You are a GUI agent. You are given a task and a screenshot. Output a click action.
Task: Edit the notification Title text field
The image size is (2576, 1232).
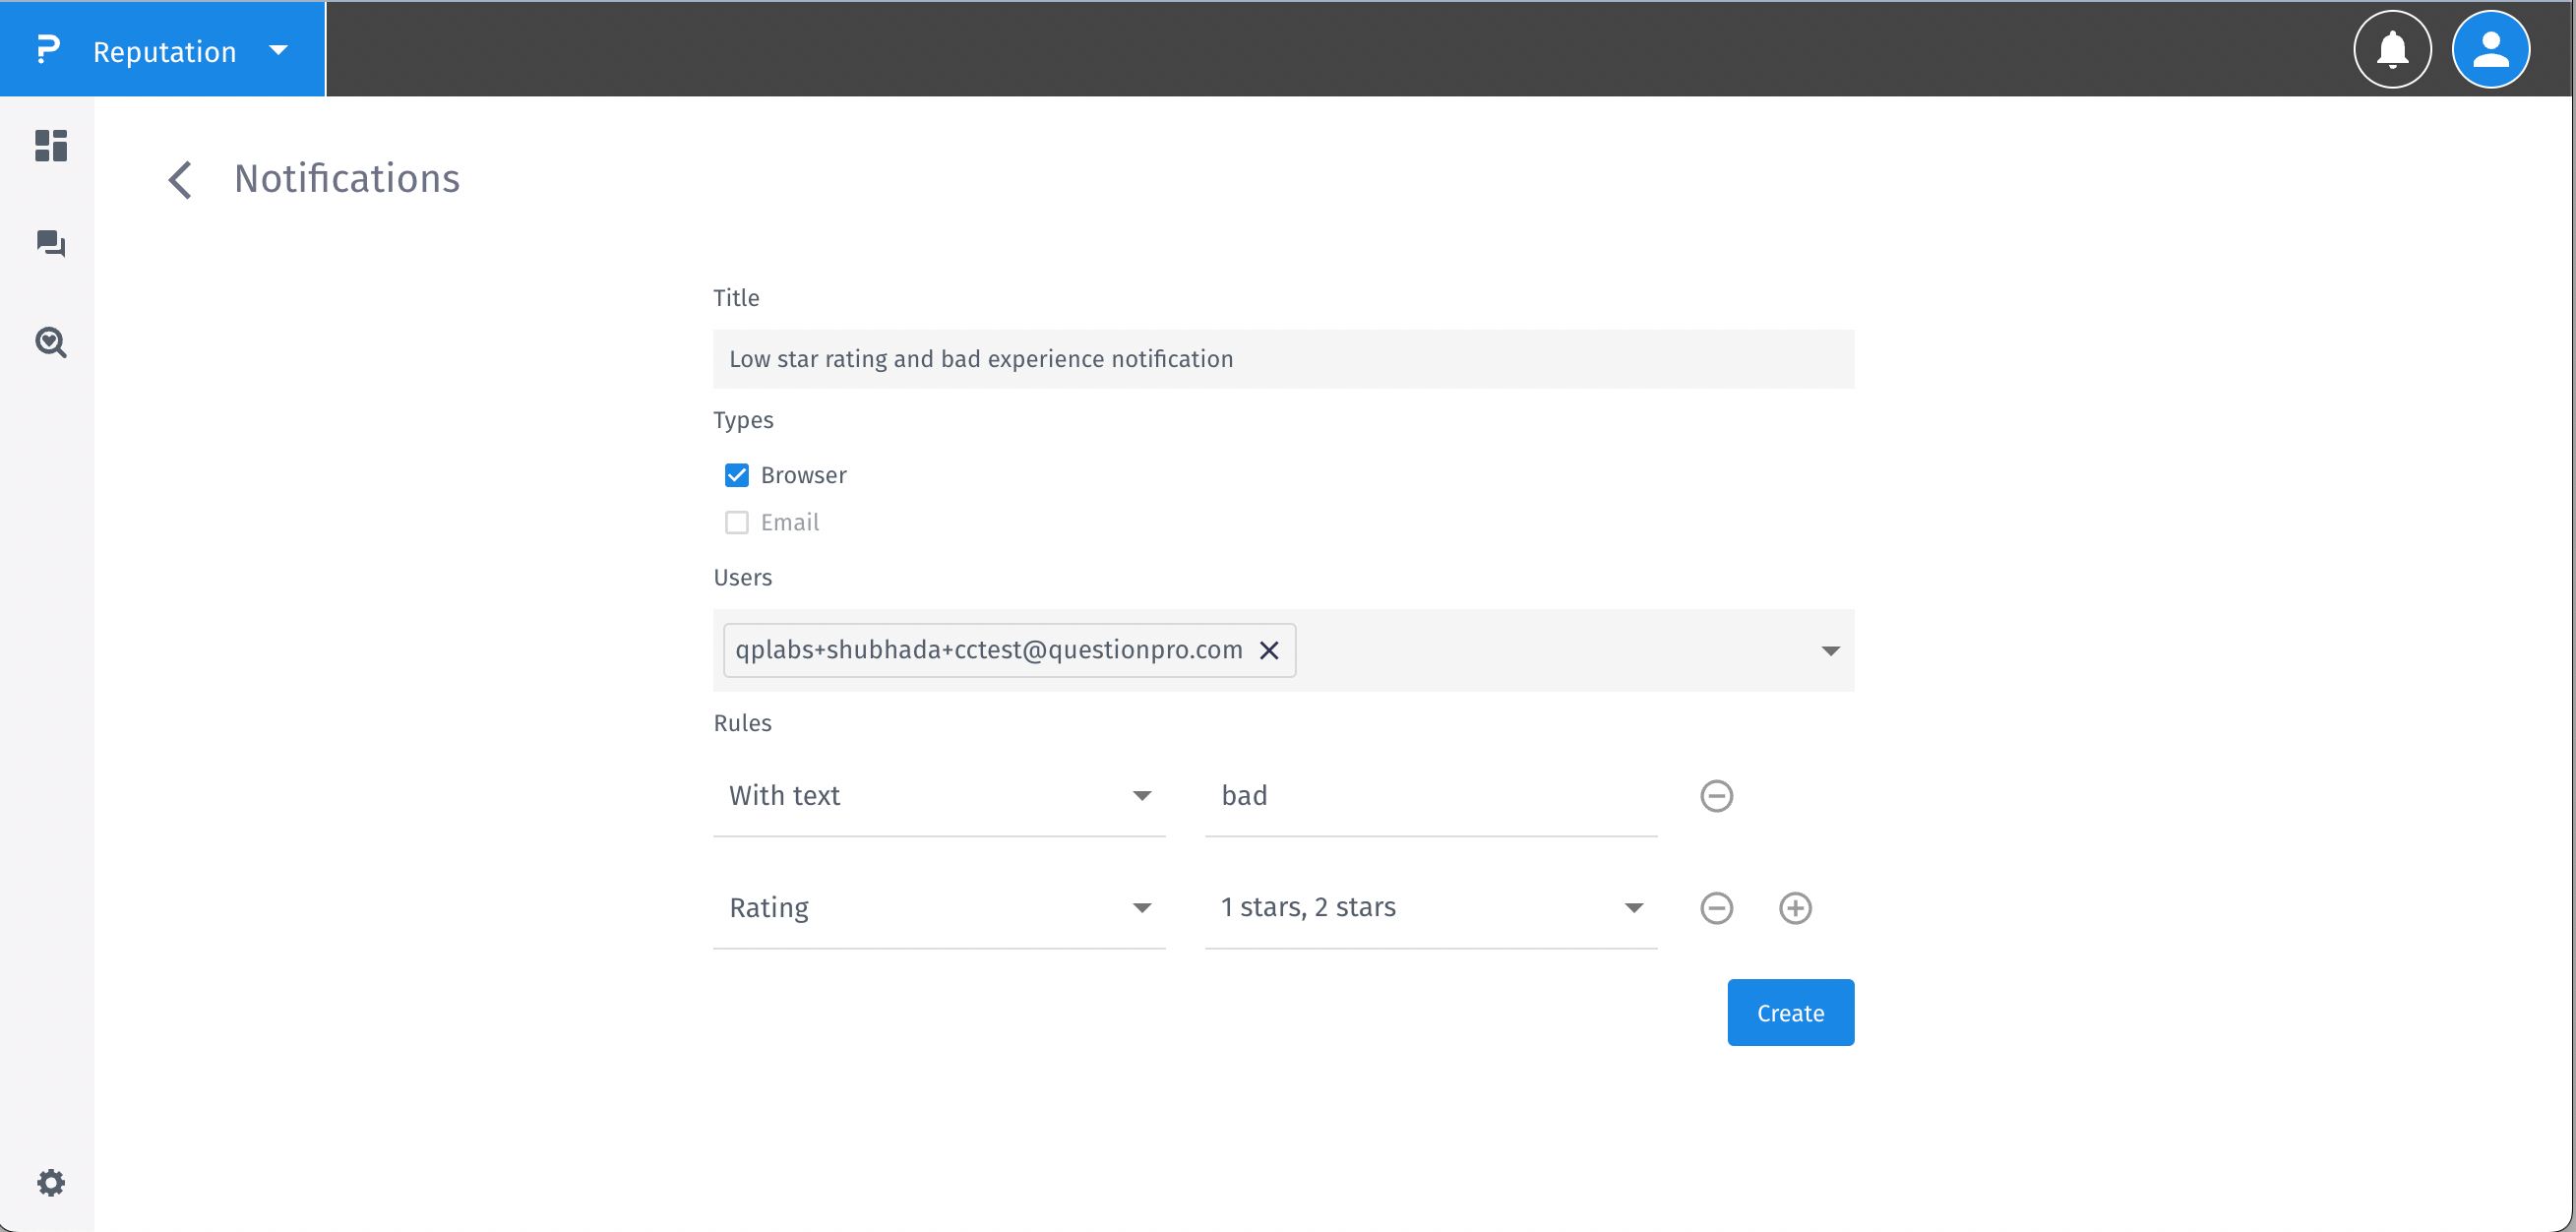point(1284,359)
